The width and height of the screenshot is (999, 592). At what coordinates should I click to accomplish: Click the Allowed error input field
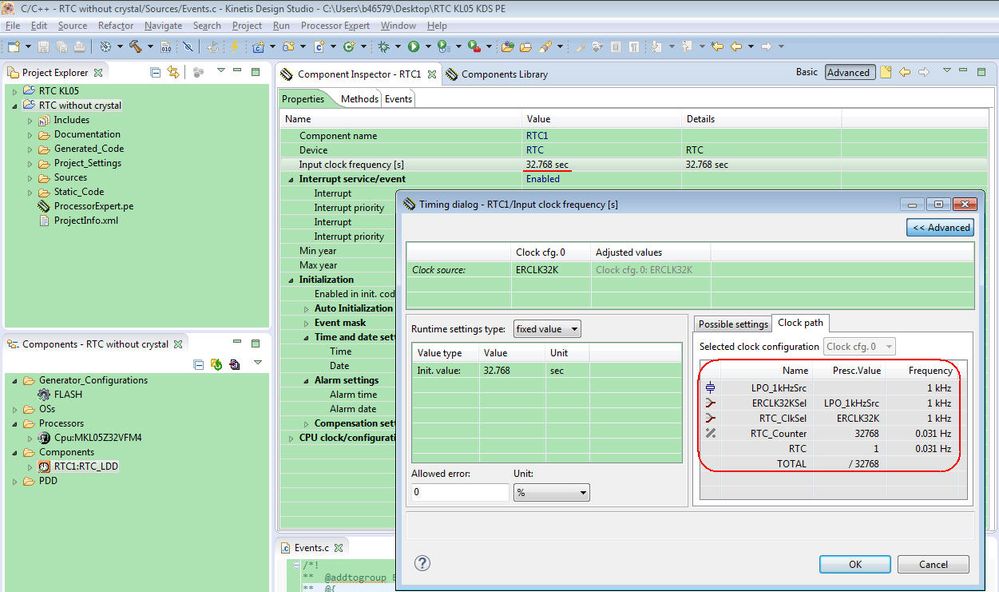460,492
